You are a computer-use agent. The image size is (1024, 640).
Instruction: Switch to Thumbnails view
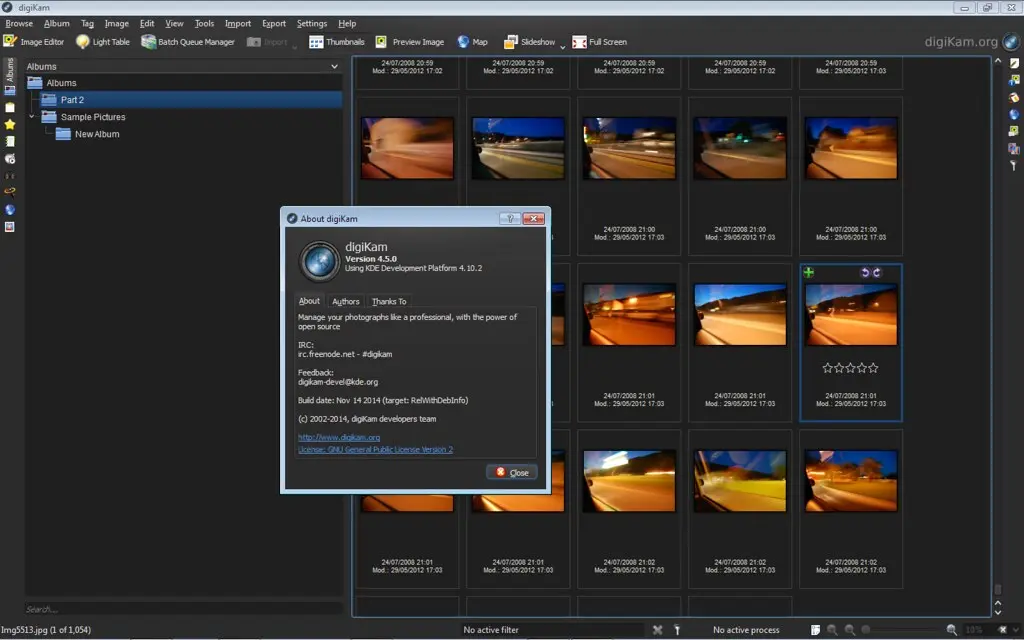point(337,42)
